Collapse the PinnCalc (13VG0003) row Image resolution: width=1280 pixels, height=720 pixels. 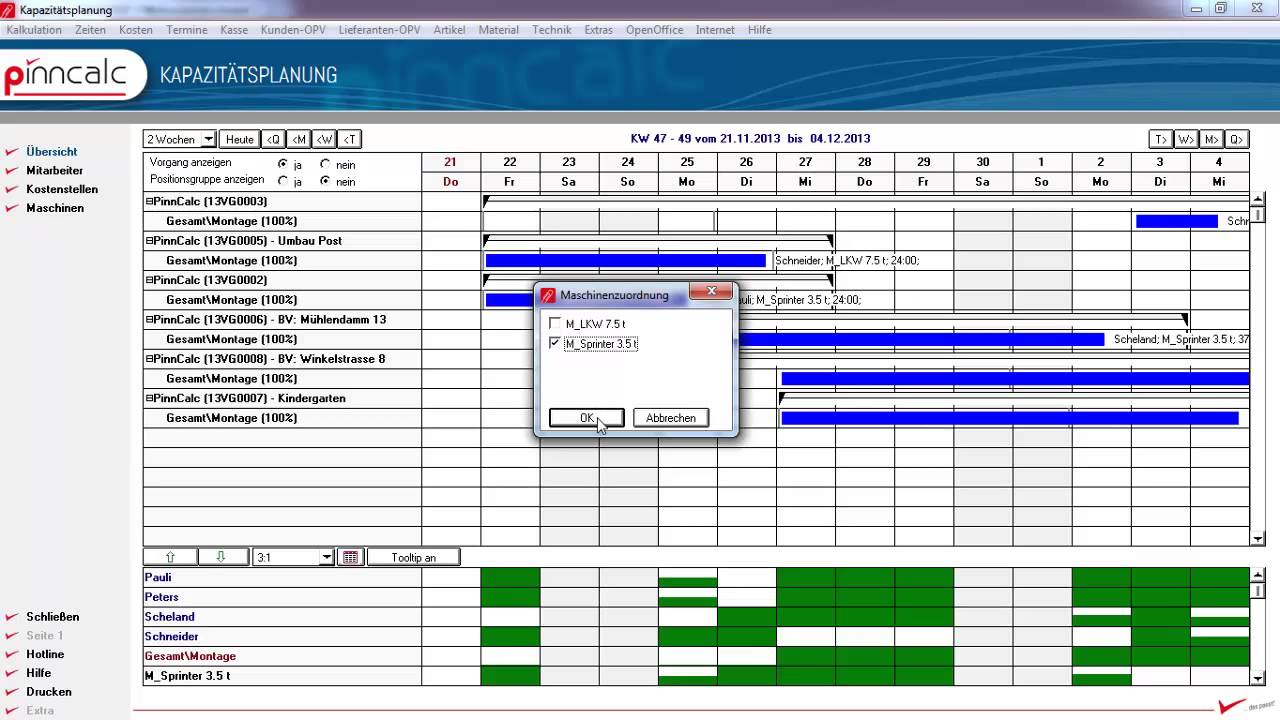click(x=149, y=201)
